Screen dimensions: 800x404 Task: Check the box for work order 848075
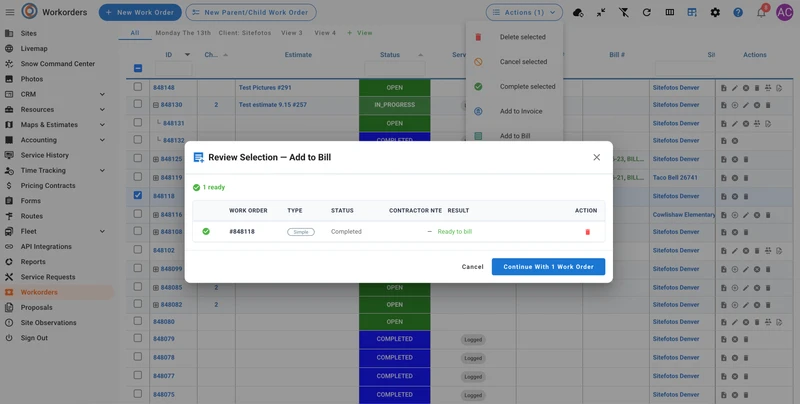pyautogui.click(x=138, y=393)
